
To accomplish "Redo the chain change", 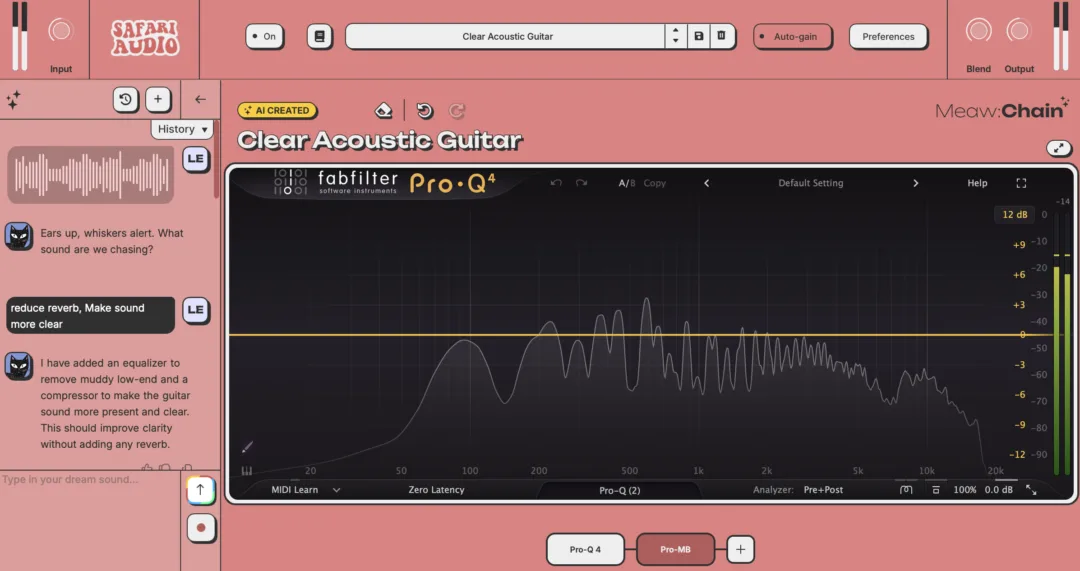I will (x=457, y=110).
